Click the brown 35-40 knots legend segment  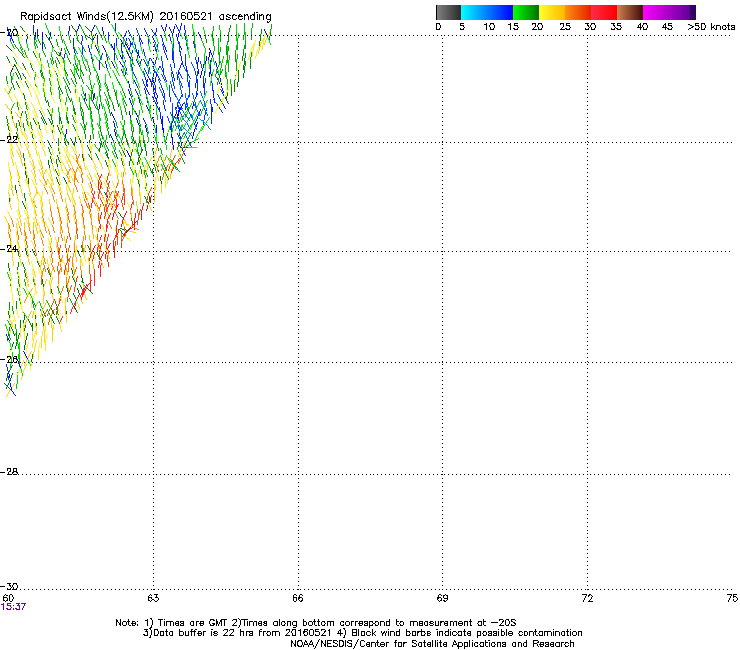point(630,12)
